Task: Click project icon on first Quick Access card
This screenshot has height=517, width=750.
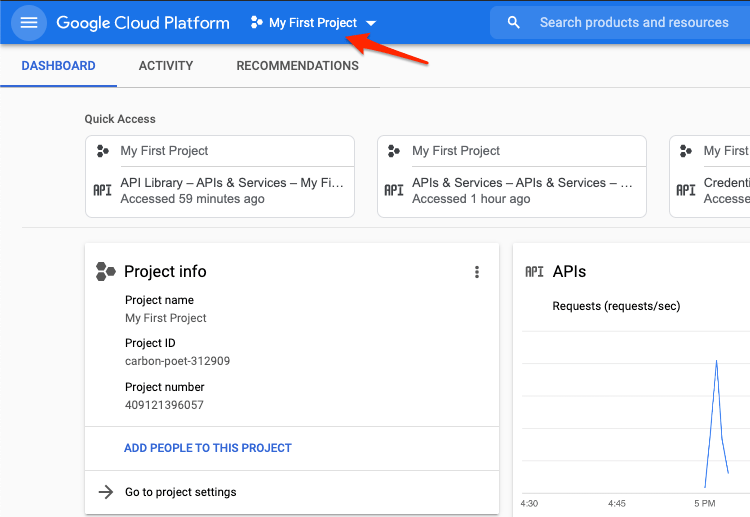Action: [x=102, y=151]
